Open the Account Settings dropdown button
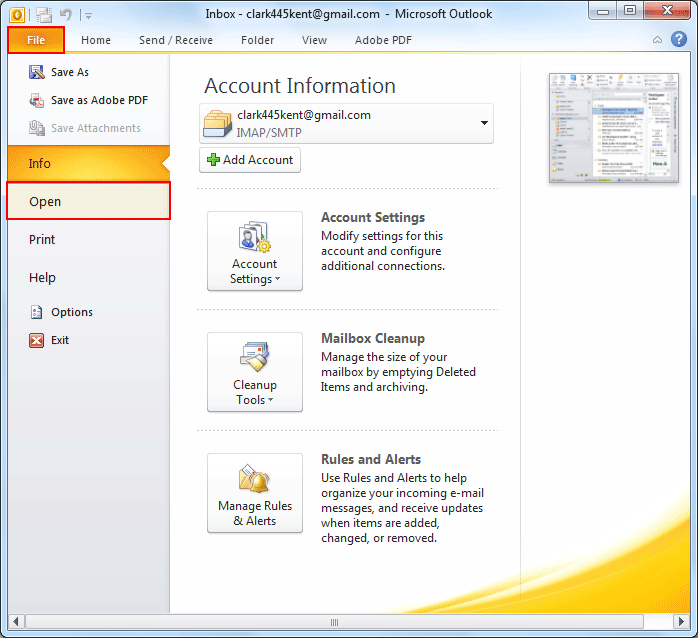Image resolution: width=698 pixels, height=638 pixels. (255, 251)
